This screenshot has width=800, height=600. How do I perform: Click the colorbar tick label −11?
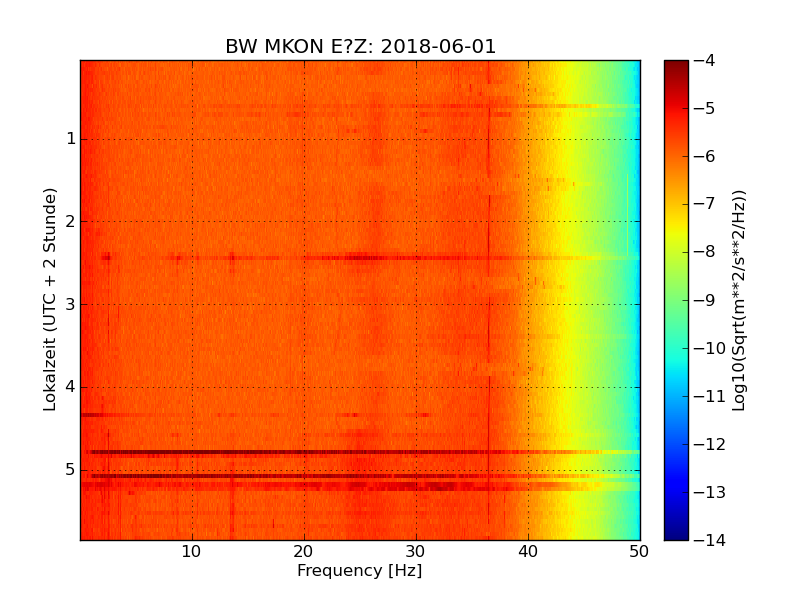click(710, 396)
